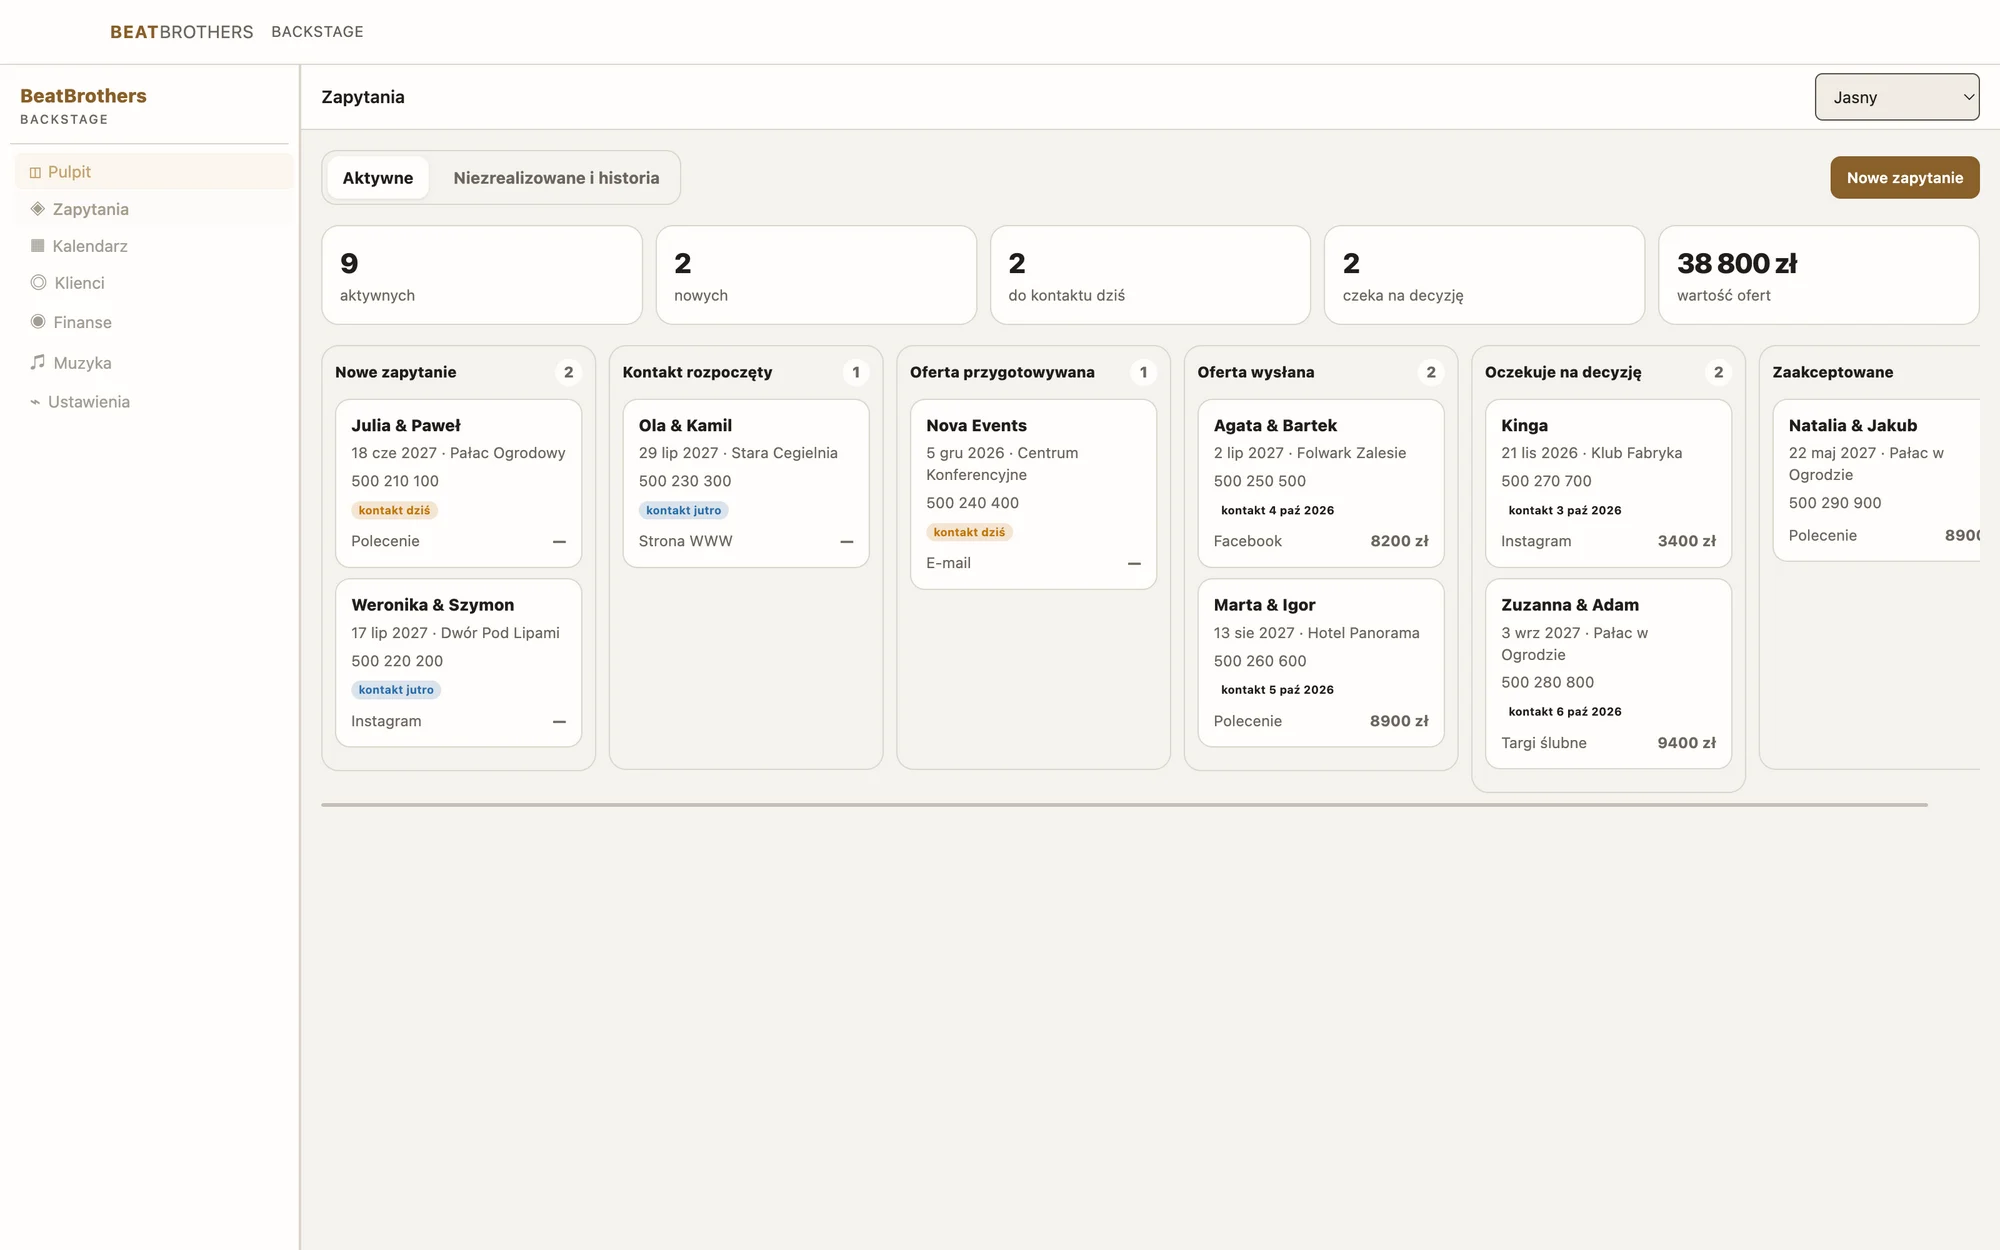
Task: Click the do kontaktu dziś stat card
Action: pos(1150,275)
